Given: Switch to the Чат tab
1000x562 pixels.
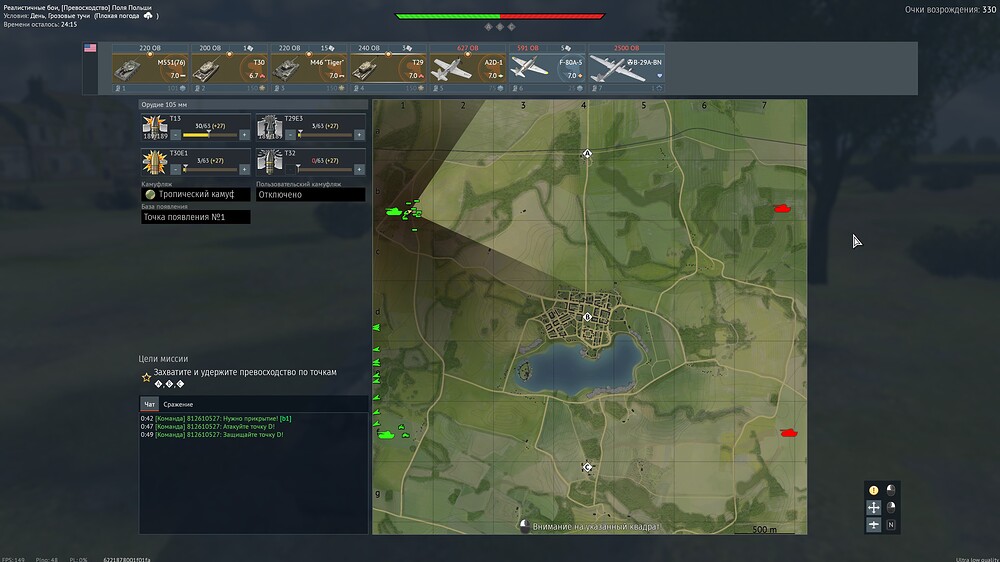Looking at the screenshot, I should [x=149, y=404].
